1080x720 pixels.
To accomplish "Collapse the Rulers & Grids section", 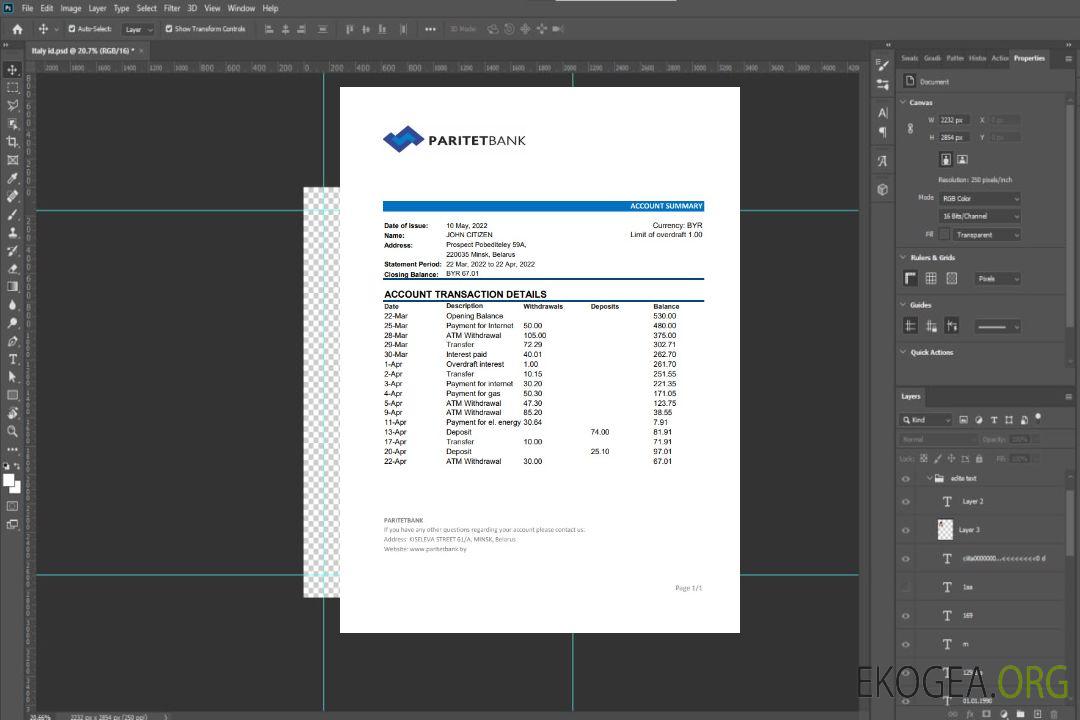I will 903,258.
